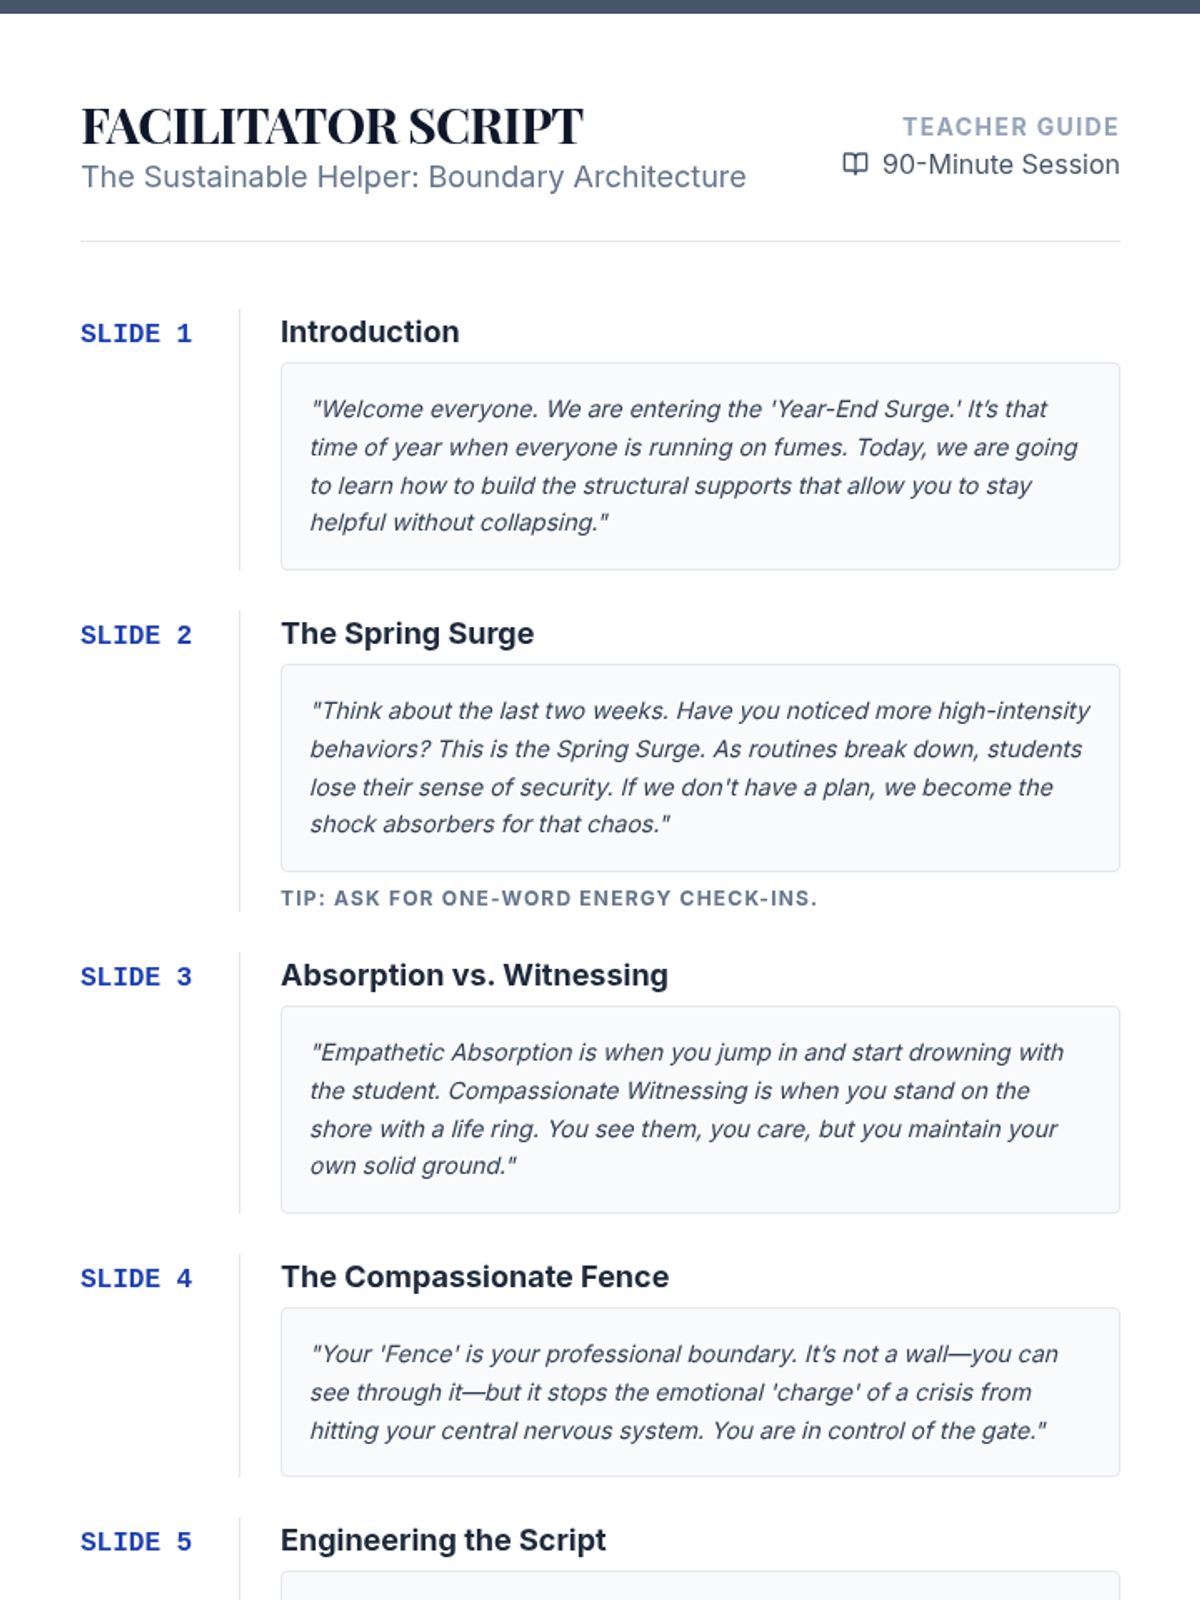Image resolution: width=1200 pixels, height=1600 pixels.
Task: Click the book icon beside 90-Minute Session
Action: click(855, 164)
